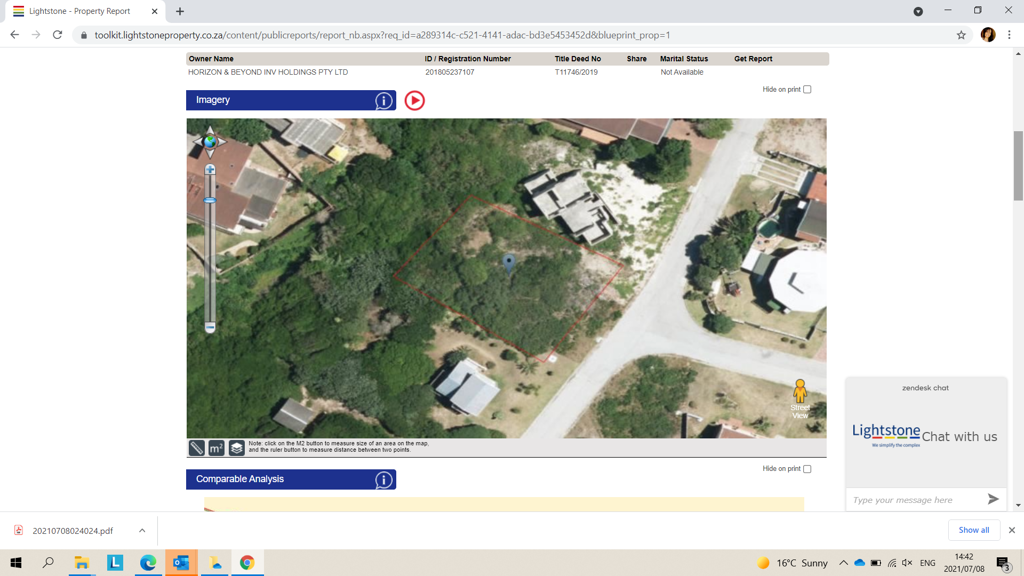This screenshot has height=576, width=1024.
Task: Select the Lightstone Property Report tab
Action: point(80,11)
